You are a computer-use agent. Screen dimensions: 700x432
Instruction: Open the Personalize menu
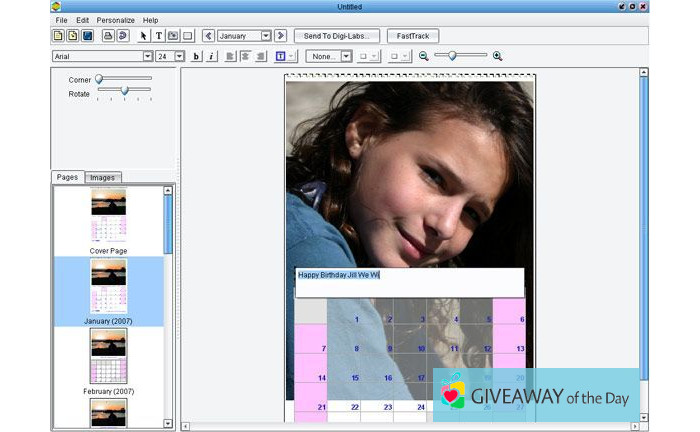[115, 20]
